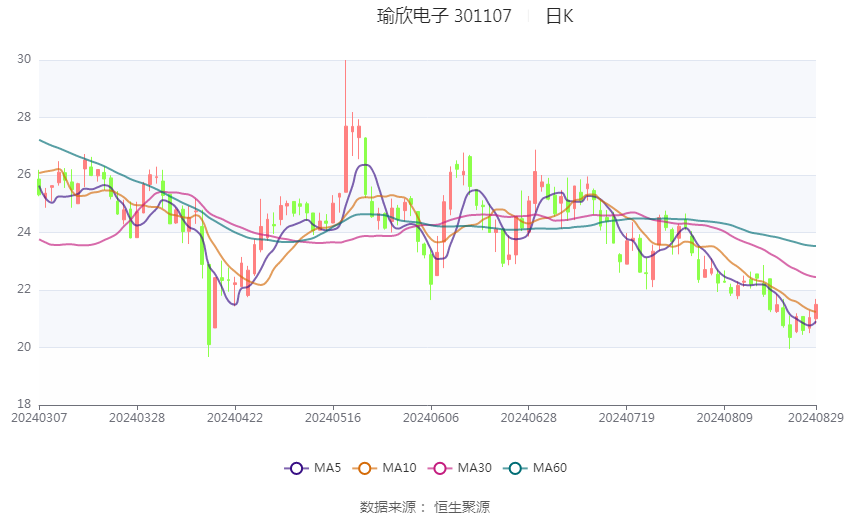
Task: Click the y-axis value 26
Action: click(24, 174)
